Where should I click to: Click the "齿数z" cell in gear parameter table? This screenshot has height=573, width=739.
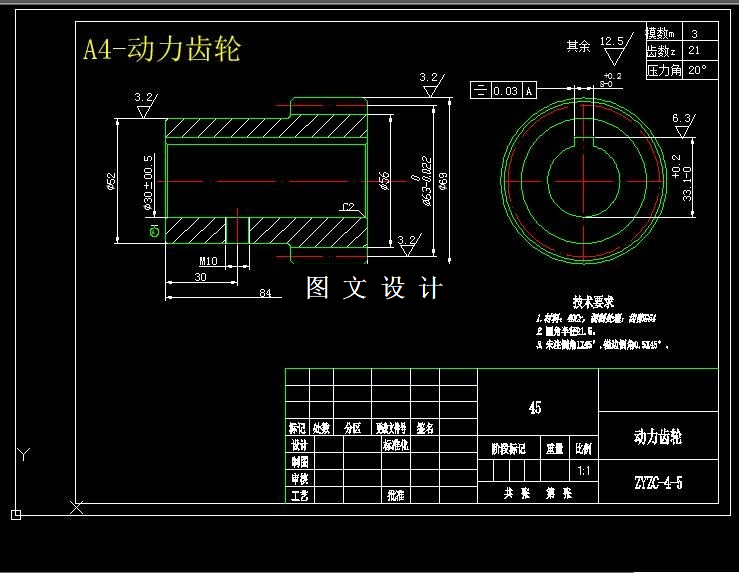point(664,51)
